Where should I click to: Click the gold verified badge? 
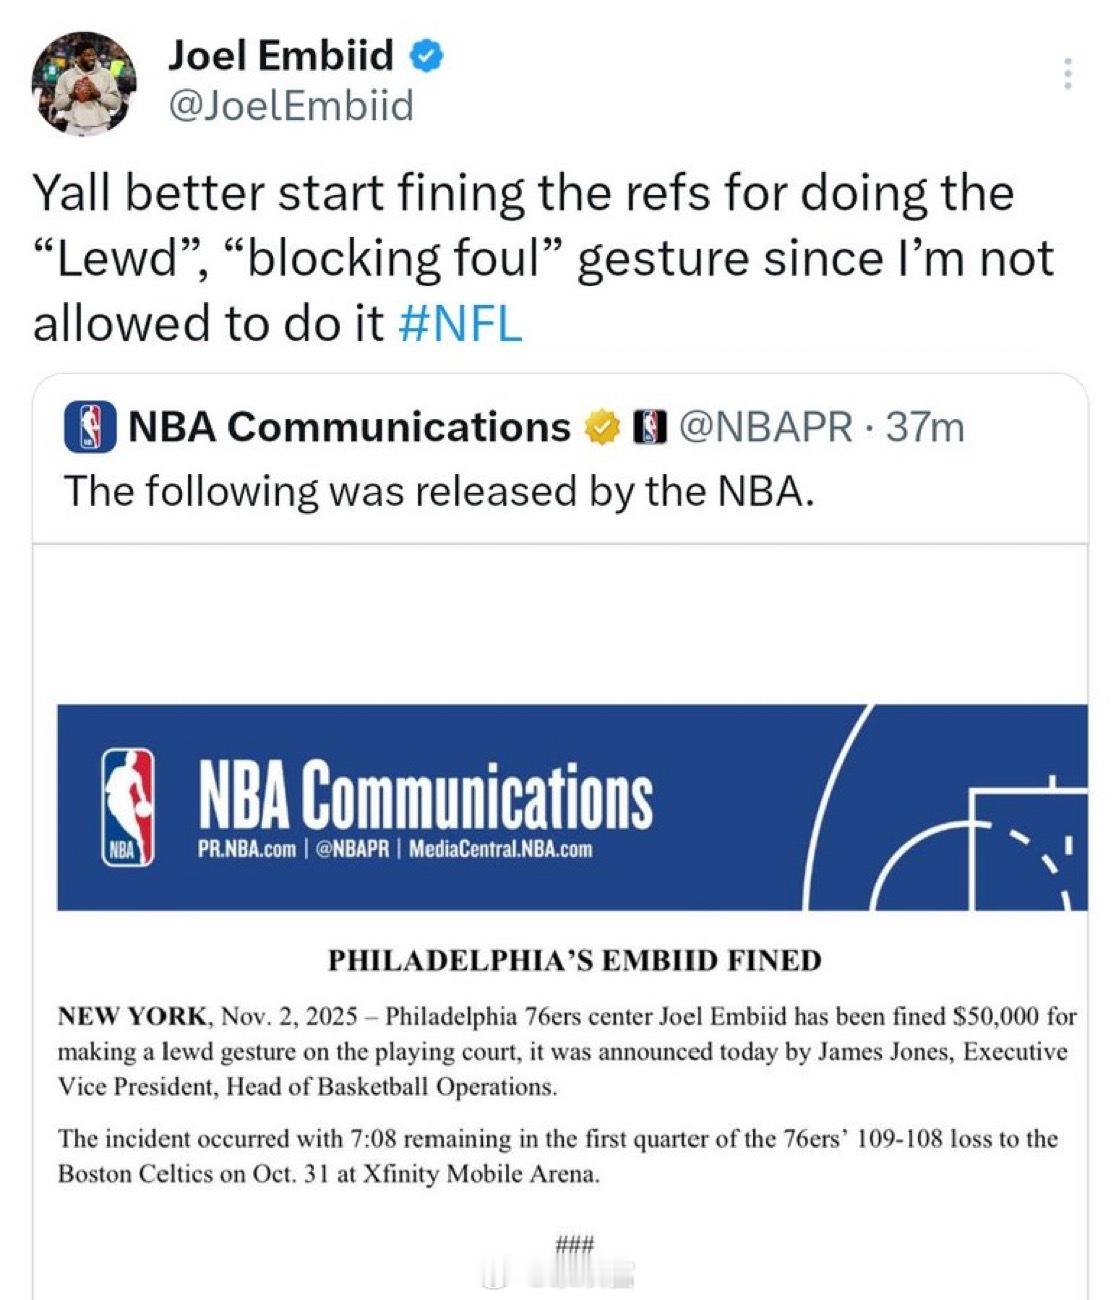pyautogui.click(x=600, y=427)
